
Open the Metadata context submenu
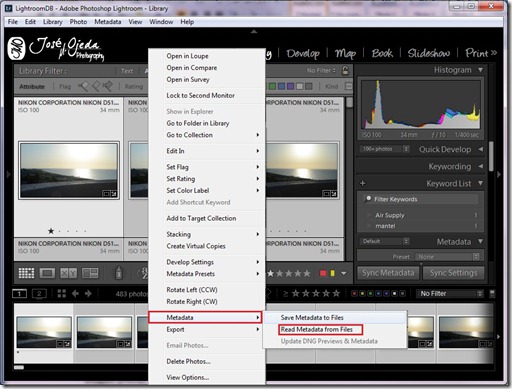(x=205, y=317)
